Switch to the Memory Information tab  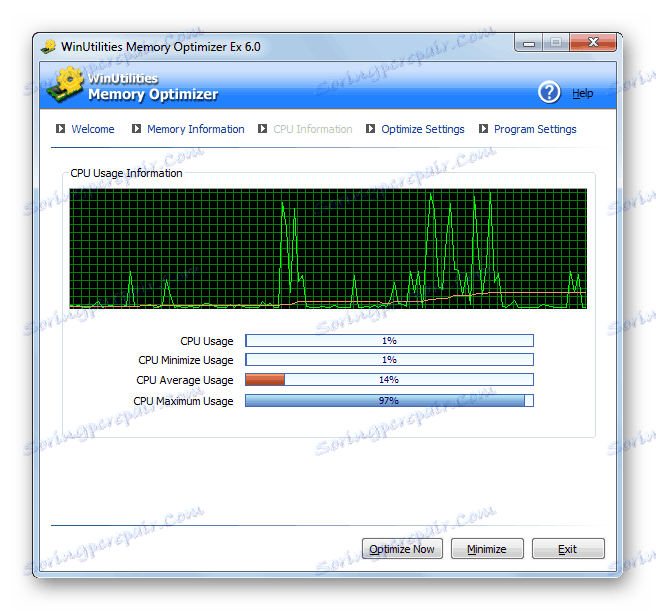click(x=196, y=129)
